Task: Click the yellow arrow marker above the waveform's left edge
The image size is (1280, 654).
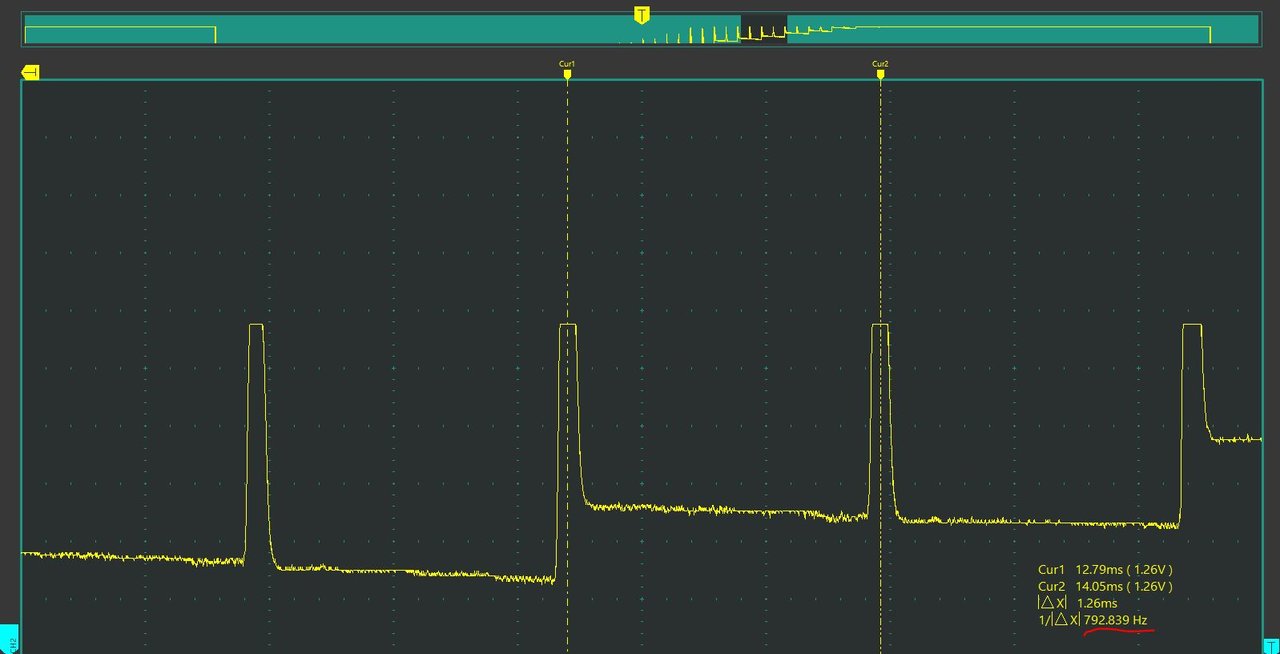Action: tap(30, 72)
